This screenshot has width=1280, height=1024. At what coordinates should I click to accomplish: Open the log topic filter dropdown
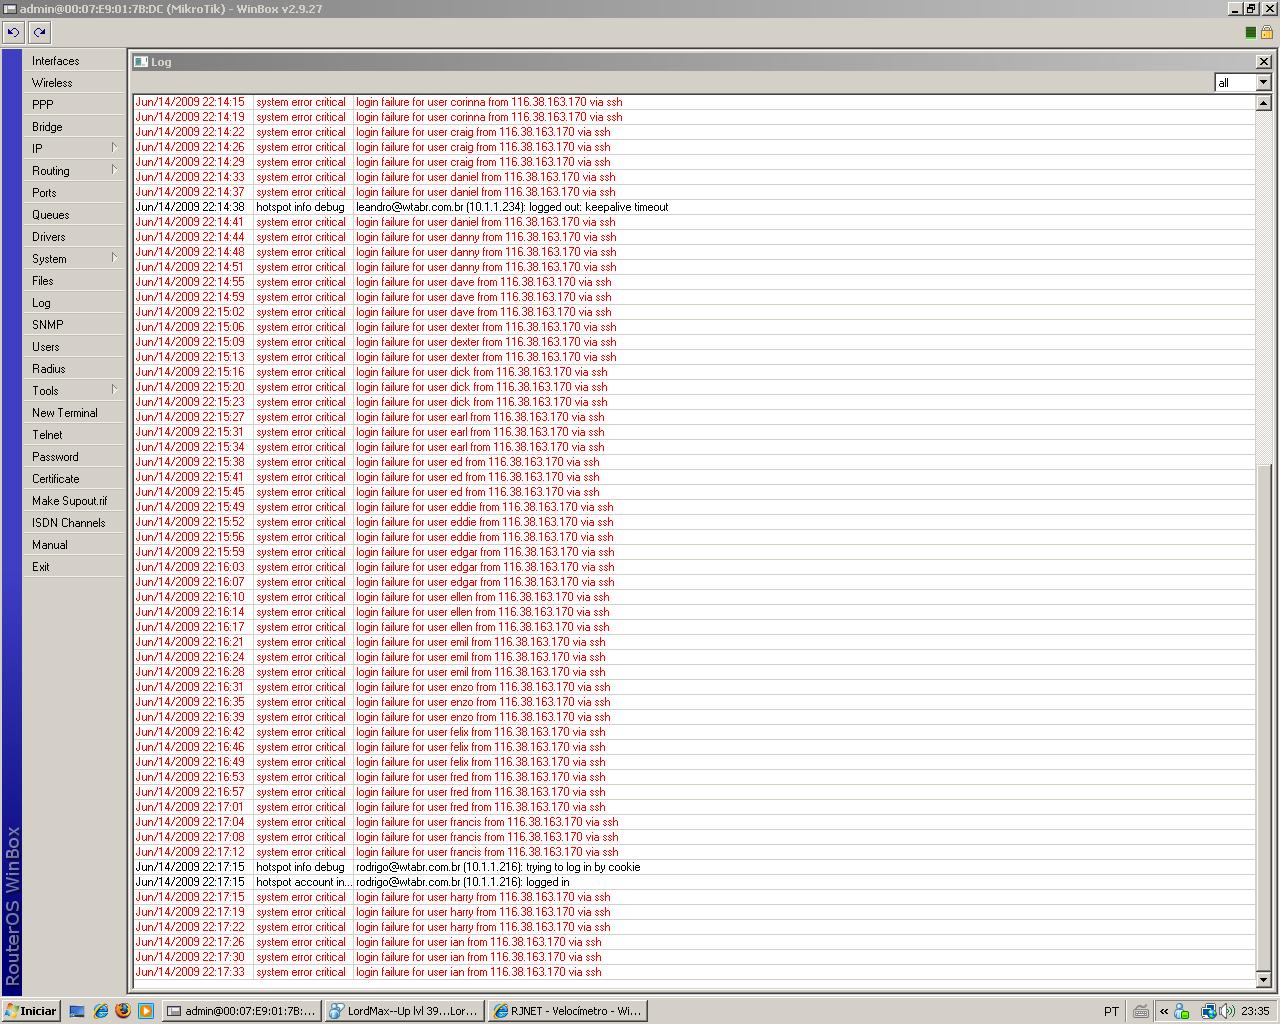pyautogui.click(x=1263, y=82)
